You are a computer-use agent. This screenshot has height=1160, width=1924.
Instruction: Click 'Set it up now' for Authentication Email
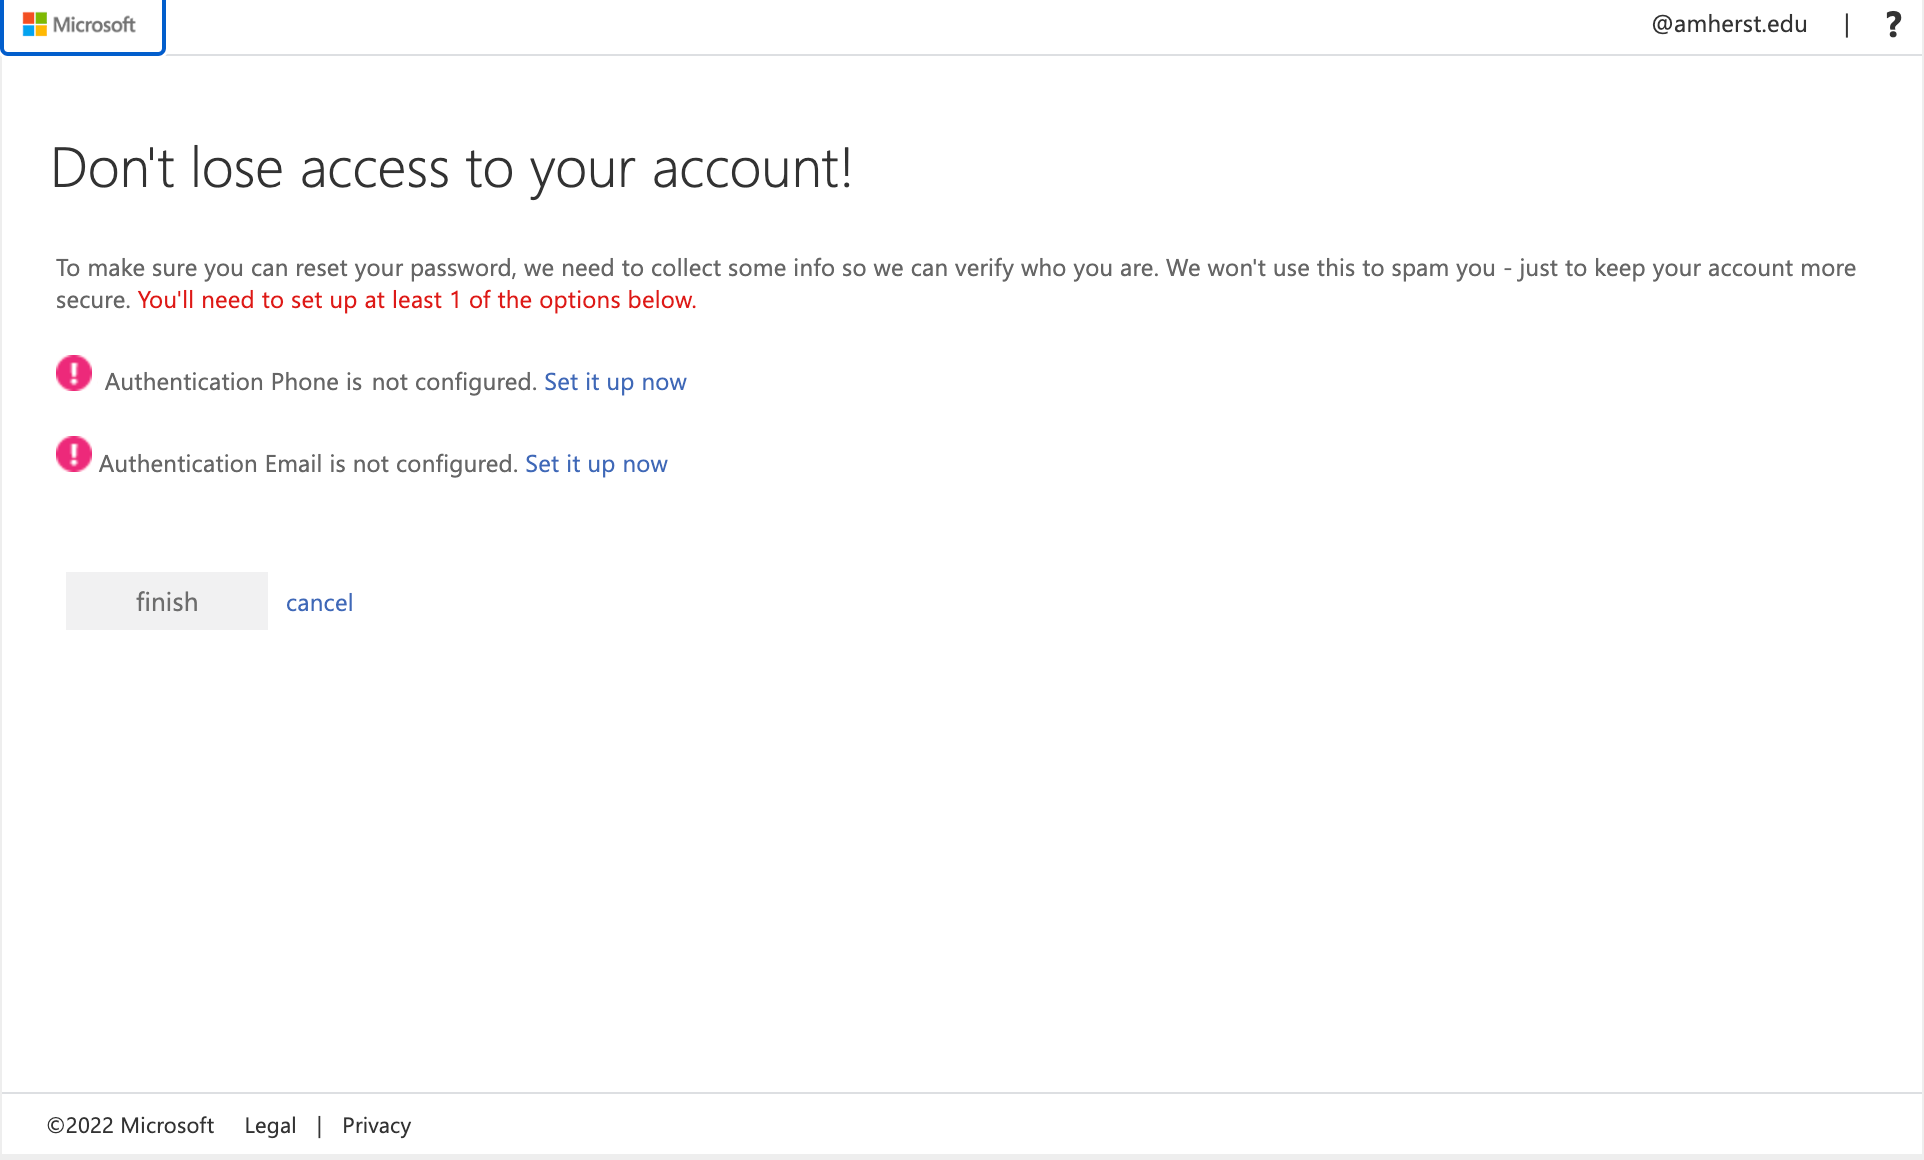tap(595, 463)
